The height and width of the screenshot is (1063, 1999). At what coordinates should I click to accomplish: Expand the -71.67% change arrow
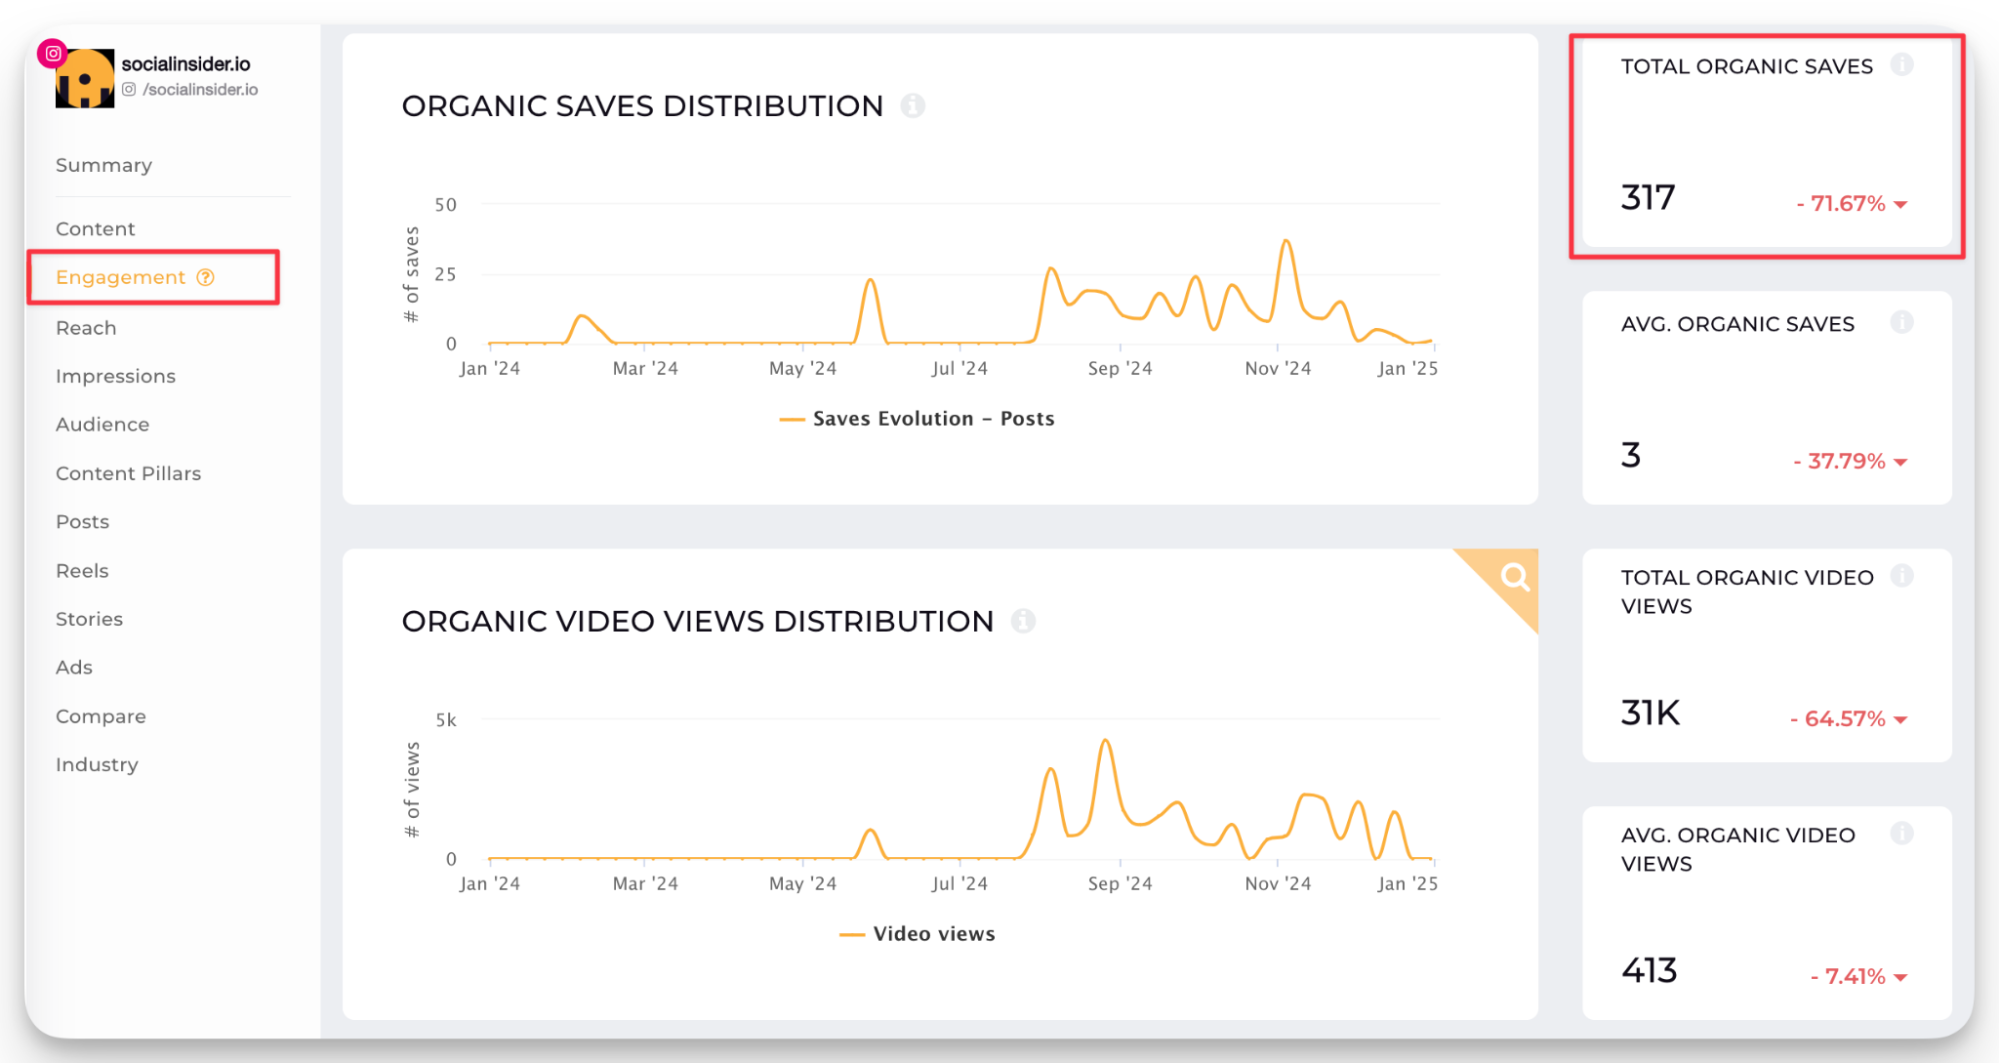pos(1900,205)
